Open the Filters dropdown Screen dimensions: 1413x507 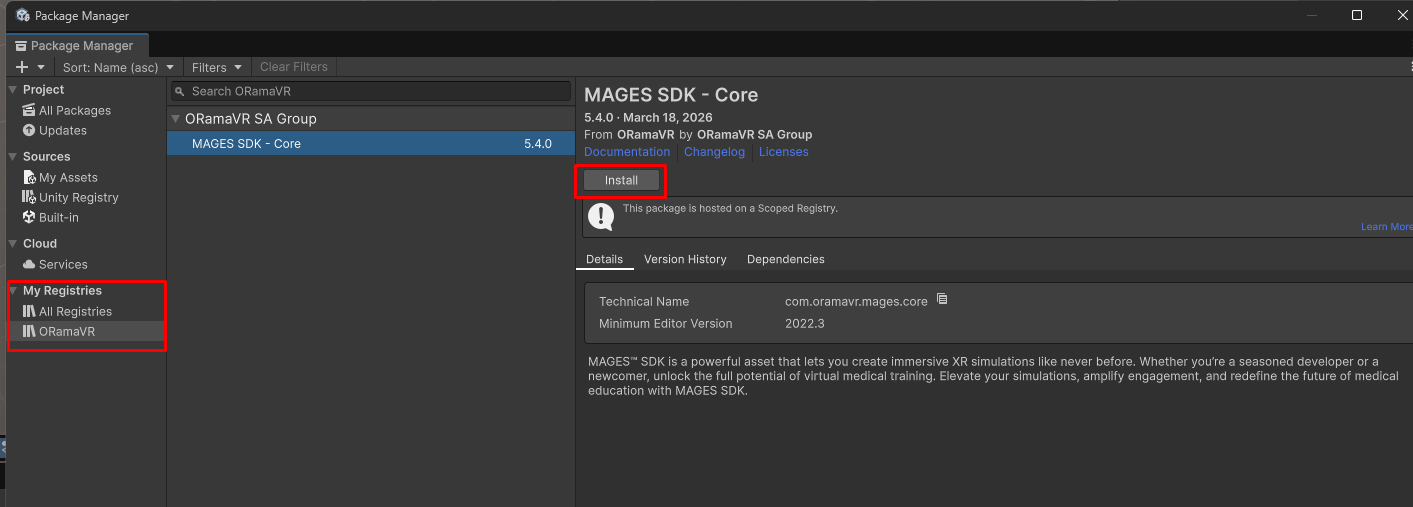point(217,67)
